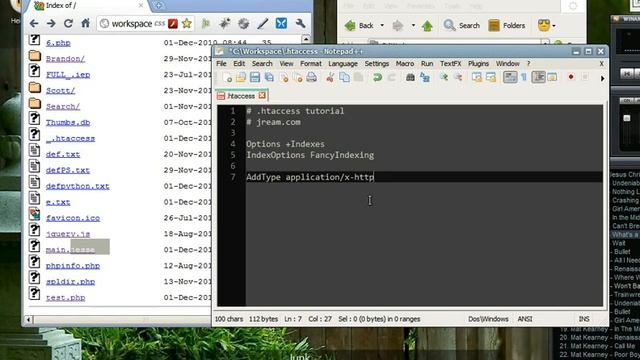Open Chrome wrench settings menu

click(300, 23)
